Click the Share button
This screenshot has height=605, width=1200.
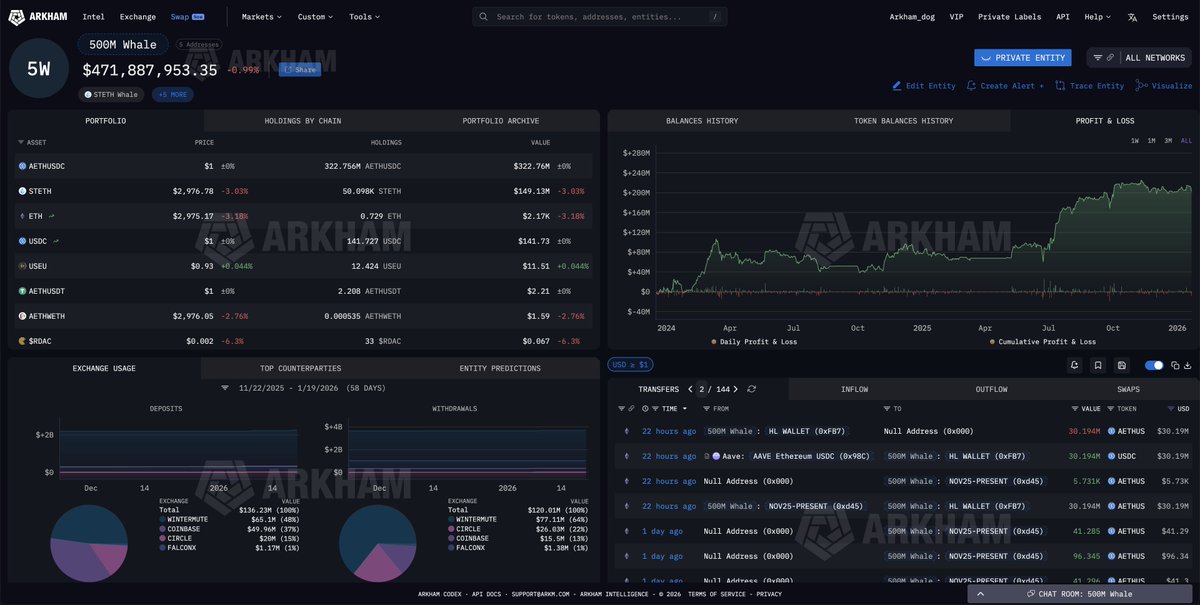click(300, 69)
